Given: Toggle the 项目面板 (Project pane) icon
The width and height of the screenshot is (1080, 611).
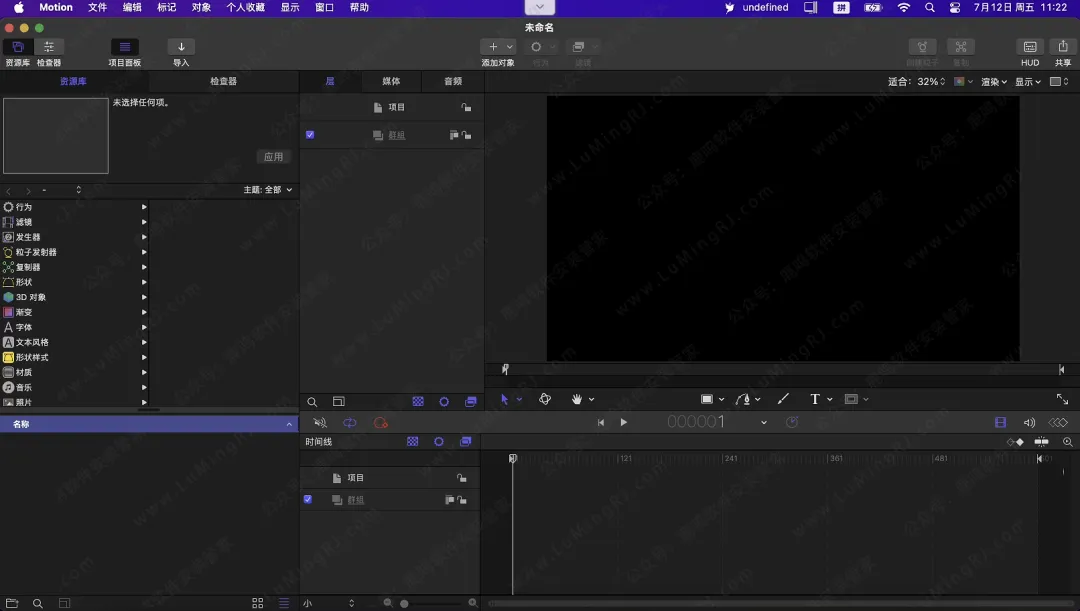Looking at the screenshot, I should pyautogui.click(x=124, y=47).
